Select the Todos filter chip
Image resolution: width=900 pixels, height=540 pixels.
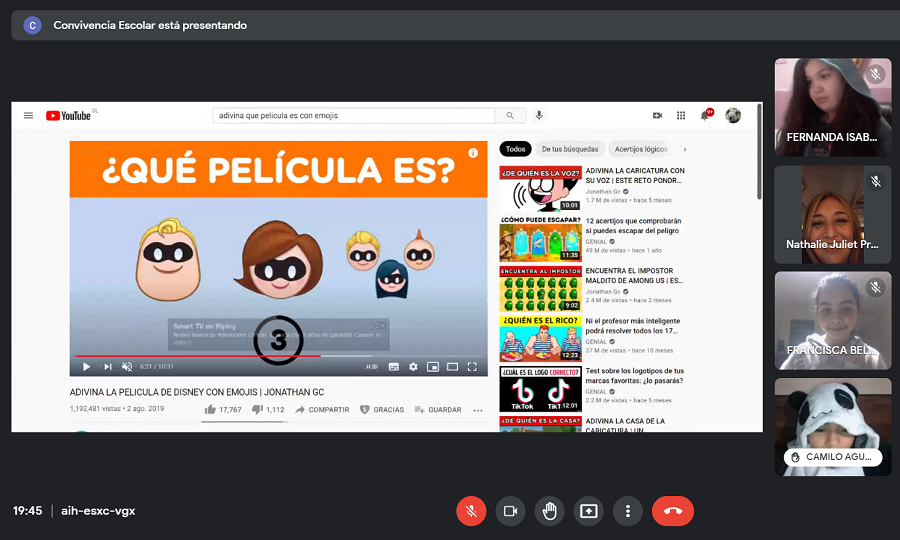(x=515, y=149)
